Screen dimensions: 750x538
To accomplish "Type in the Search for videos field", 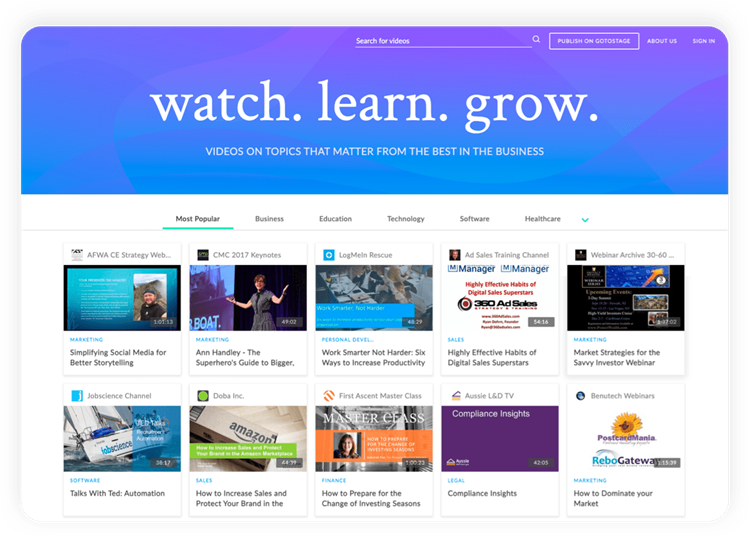I will 440,41.
